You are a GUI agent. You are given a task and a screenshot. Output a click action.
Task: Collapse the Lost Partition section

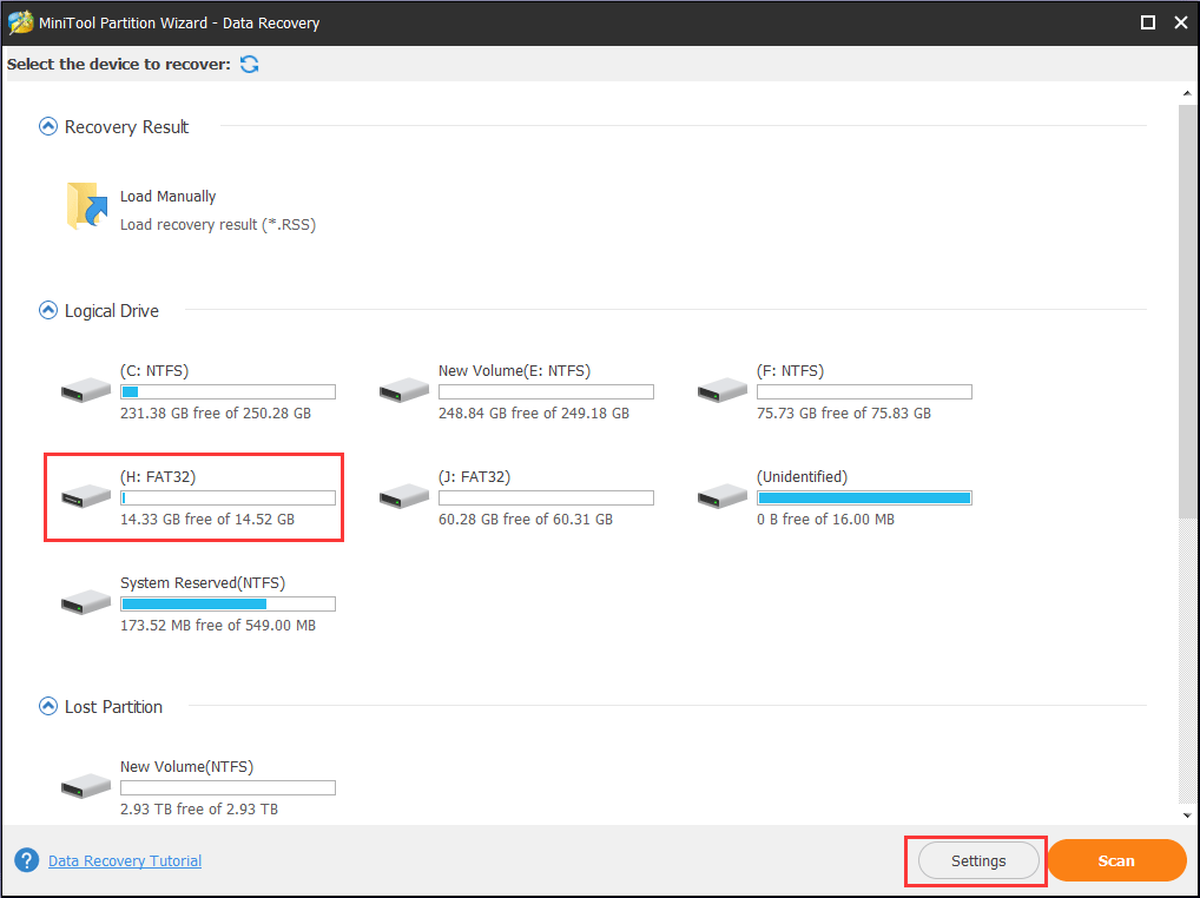click(x=48, y=707)
